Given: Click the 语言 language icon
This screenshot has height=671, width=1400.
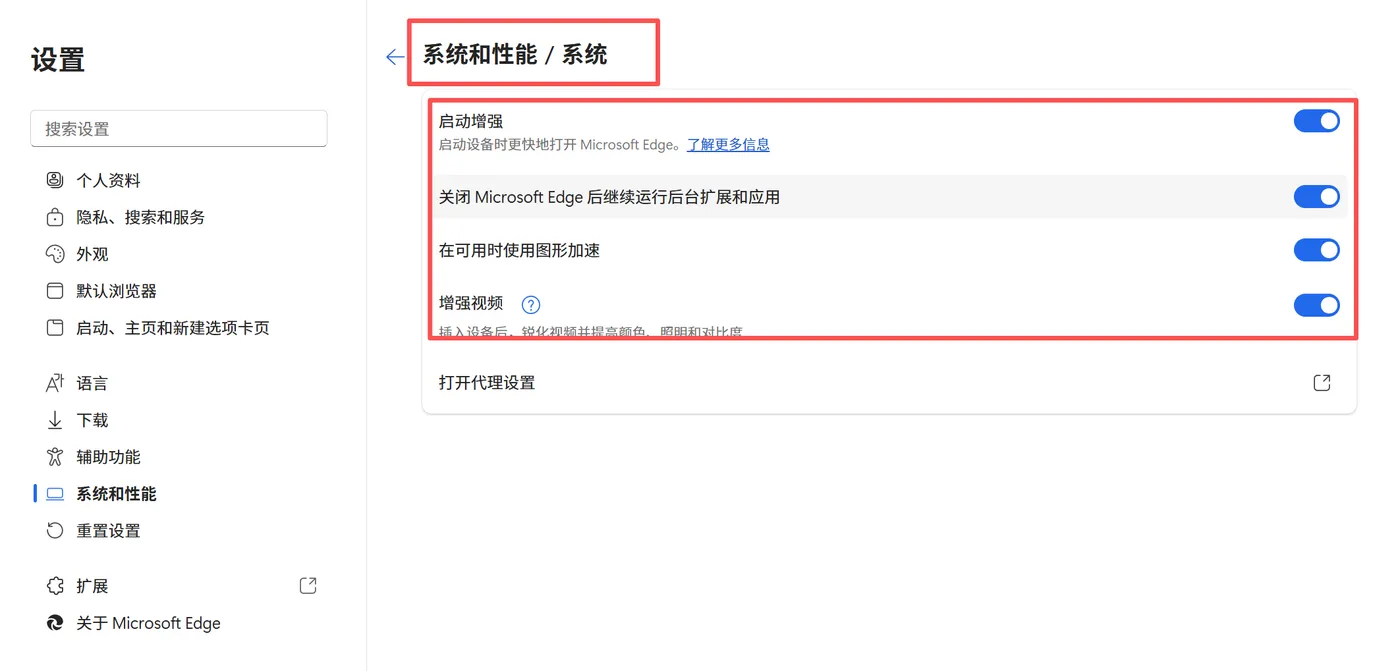Looking at the screenshot, I should pos(55,383).
